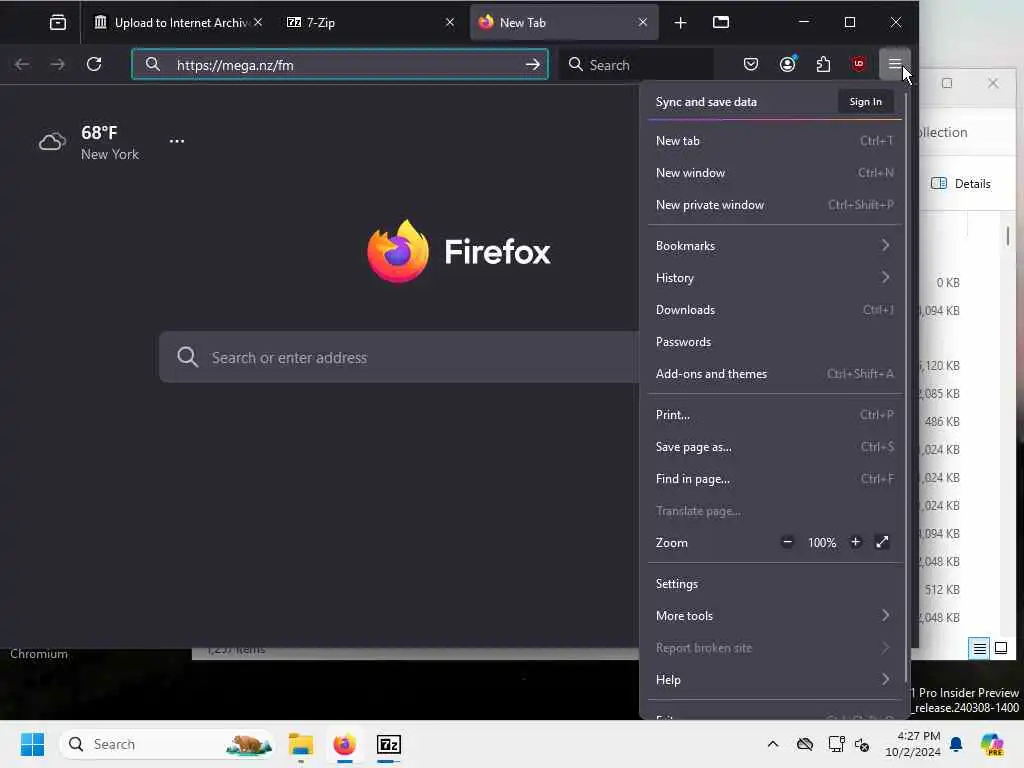Reset zoom level at 100%

[822, 543]
